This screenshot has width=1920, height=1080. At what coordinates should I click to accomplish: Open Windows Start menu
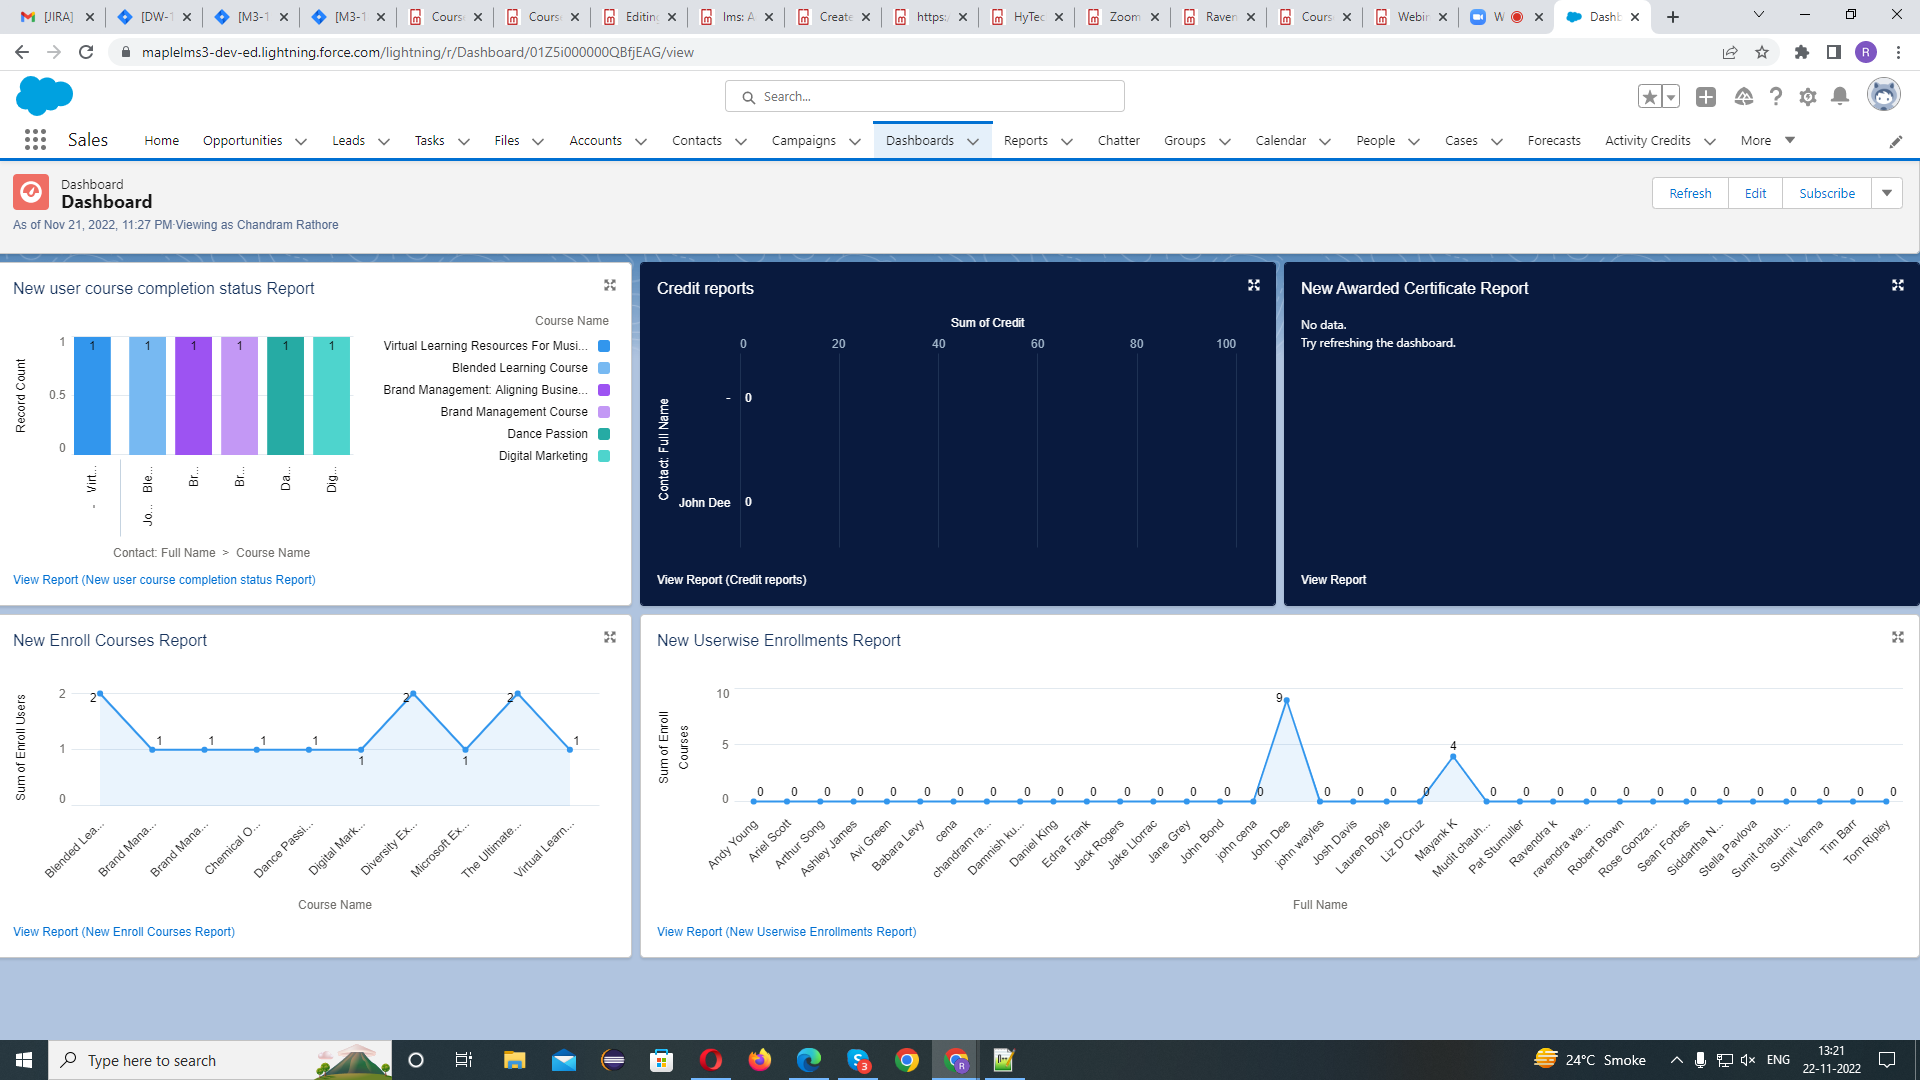click(x=24, y=1060)
